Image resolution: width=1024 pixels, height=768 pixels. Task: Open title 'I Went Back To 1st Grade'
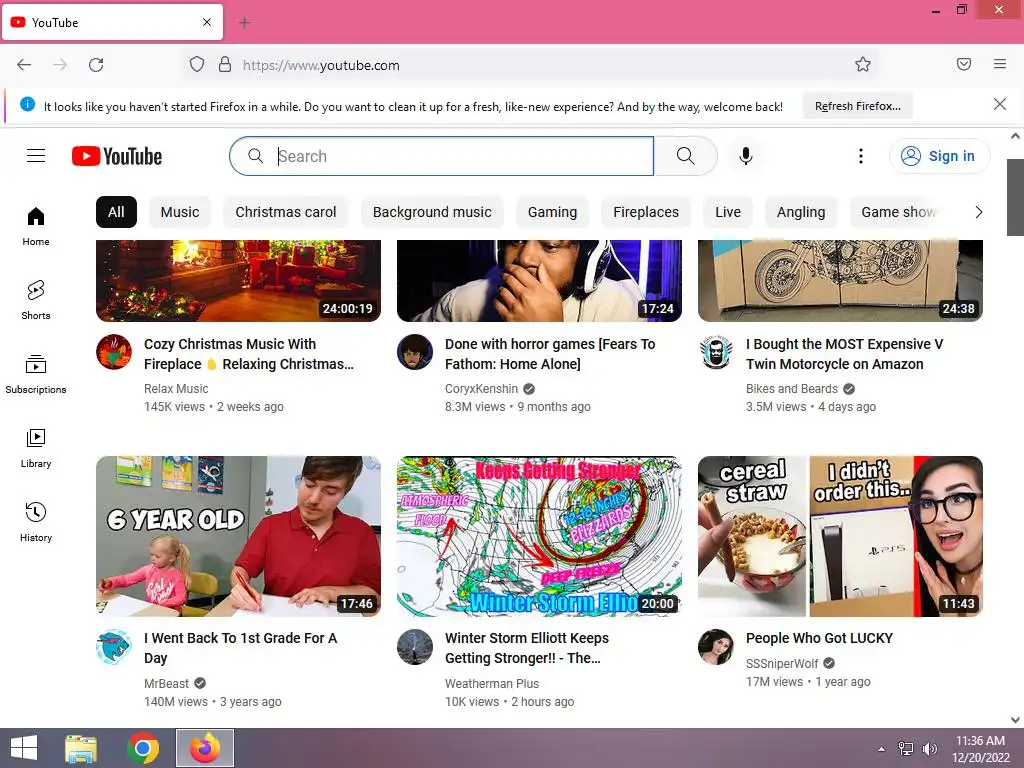[240, 648]
